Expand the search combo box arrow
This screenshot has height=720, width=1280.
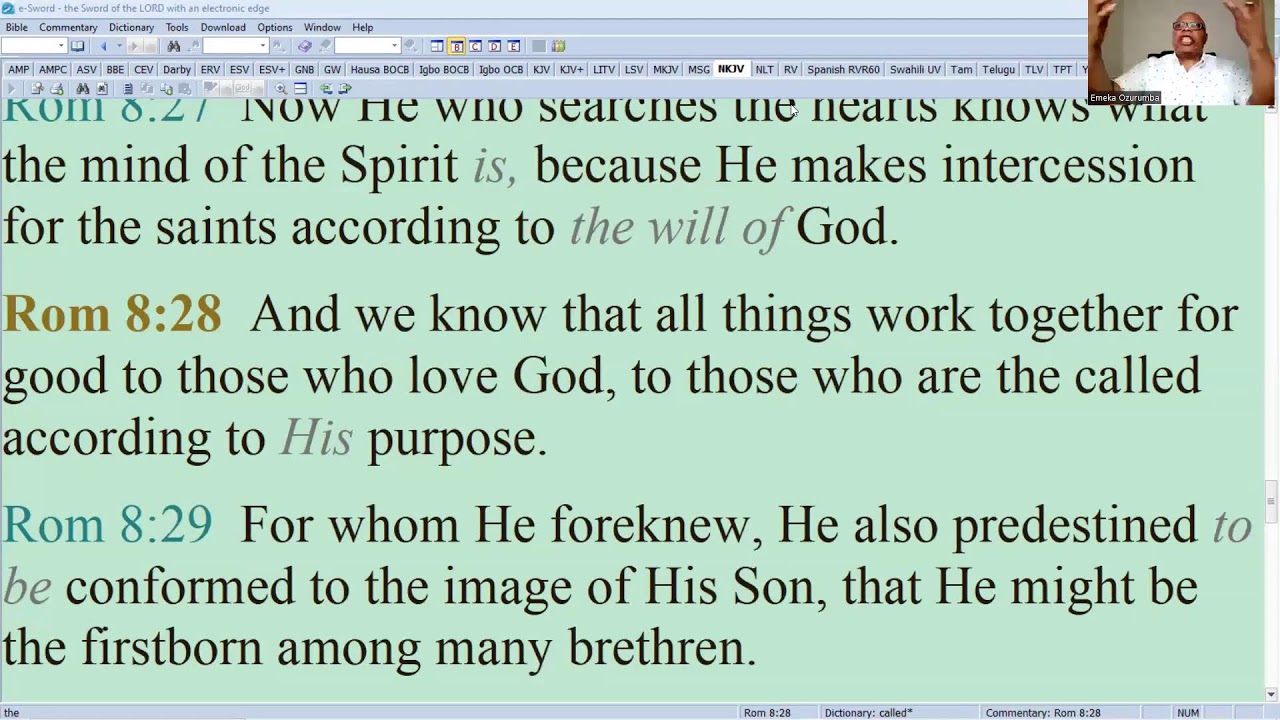[x=263, y=46]
